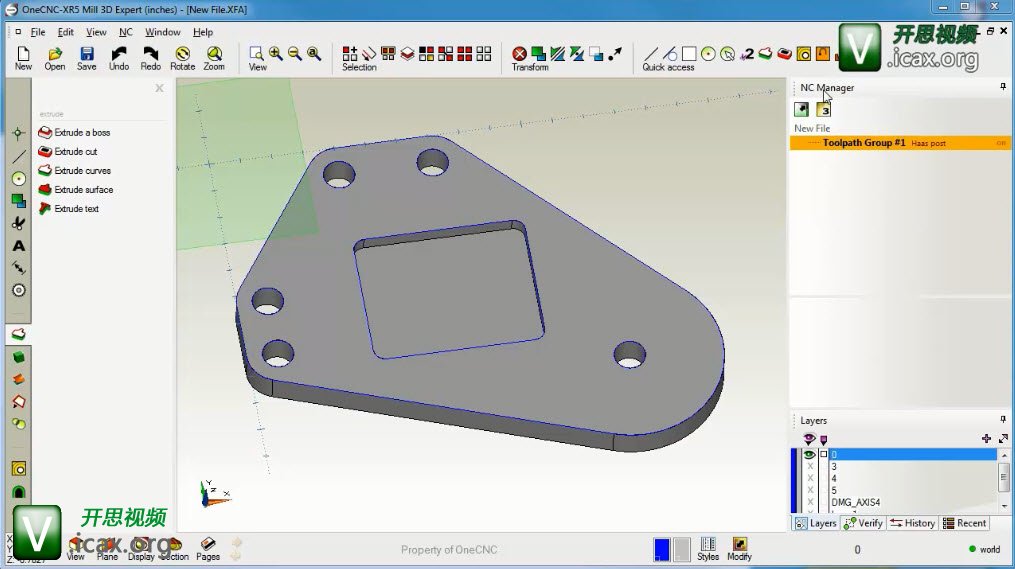Select Toolpath Group #1 entry
The image size is (1015, 569).
coord(864,143)
